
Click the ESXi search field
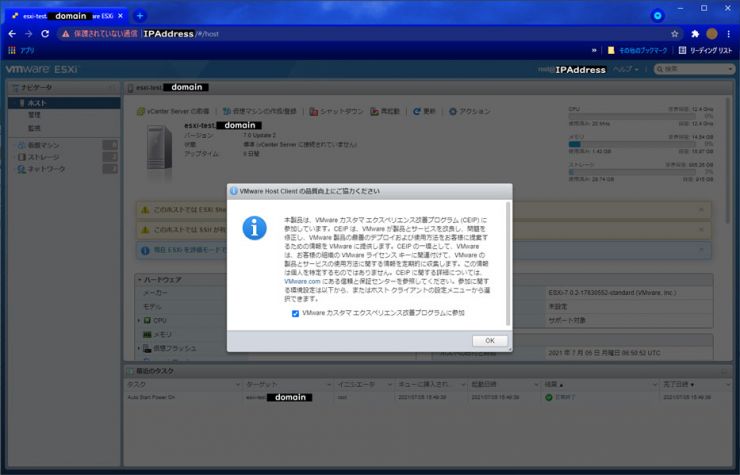click(694, 69)
